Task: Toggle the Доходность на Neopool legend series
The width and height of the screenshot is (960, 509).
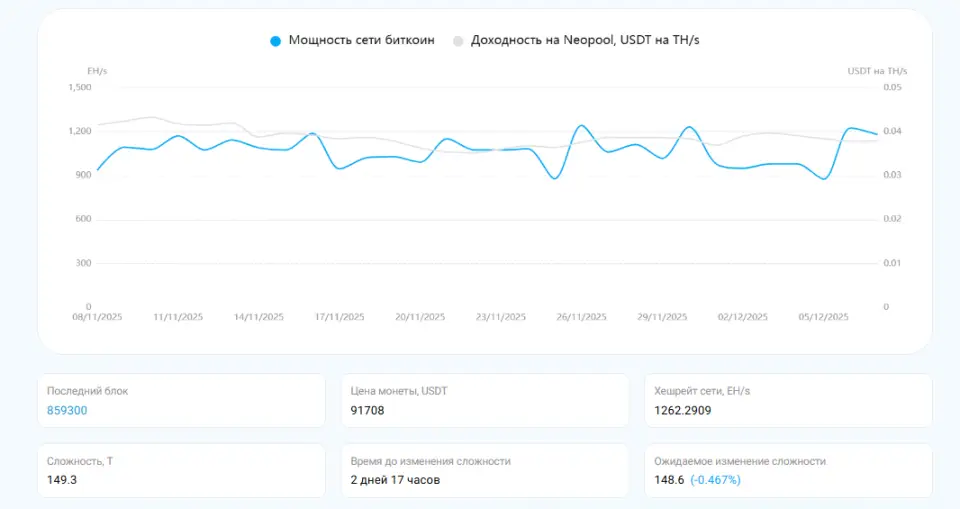Action: [582, 41]
